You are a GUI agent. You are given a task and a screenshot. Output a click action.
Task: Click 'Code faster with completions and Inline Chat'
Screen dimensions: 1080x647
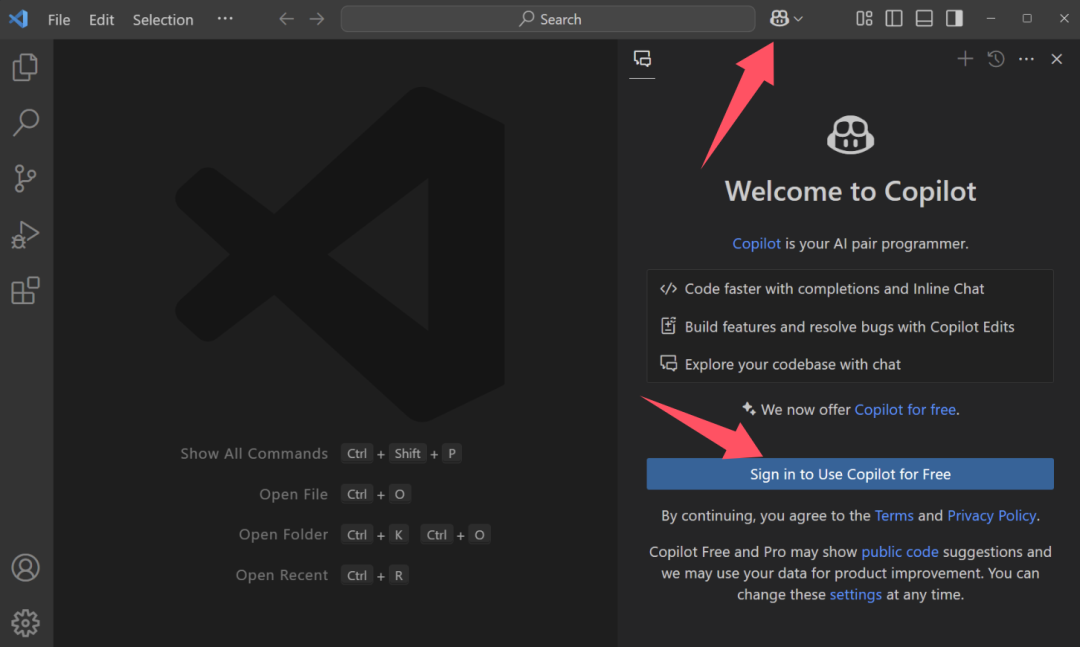coord(834,289)
